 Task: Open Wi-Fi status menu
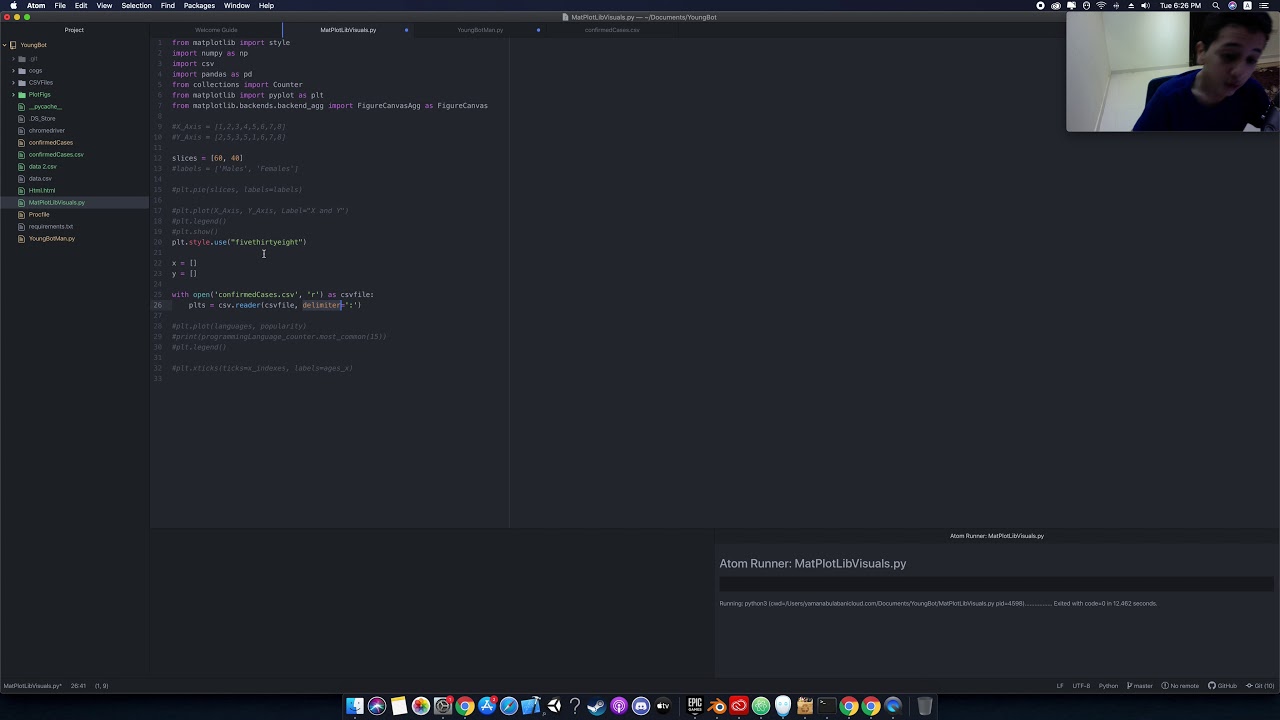coord(1101,6)
